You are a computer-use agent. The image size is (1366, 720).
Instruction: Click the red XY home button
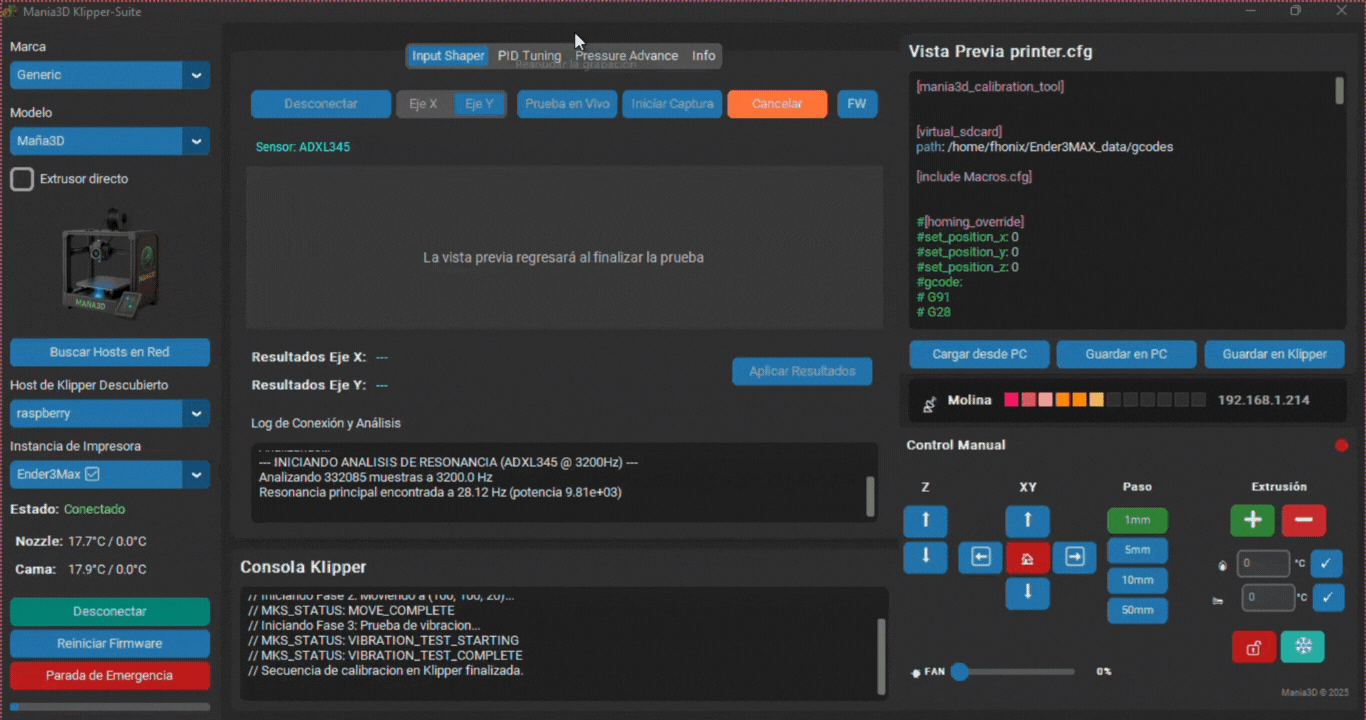tap(1028, 558)
